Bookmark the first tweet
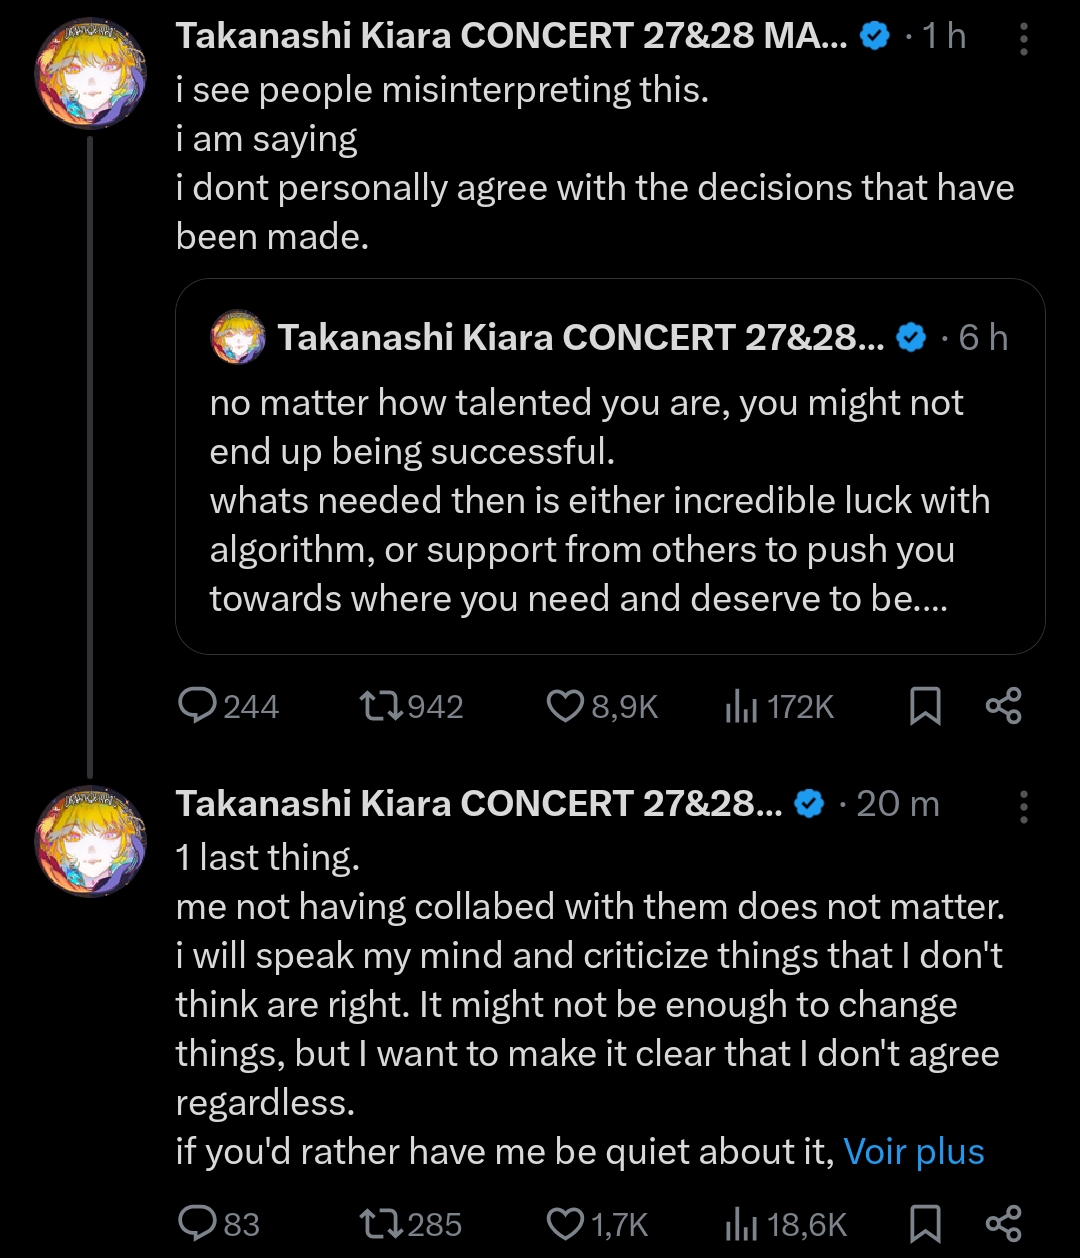Viewport: 1080px width, 1258px height. pos(925,706)
